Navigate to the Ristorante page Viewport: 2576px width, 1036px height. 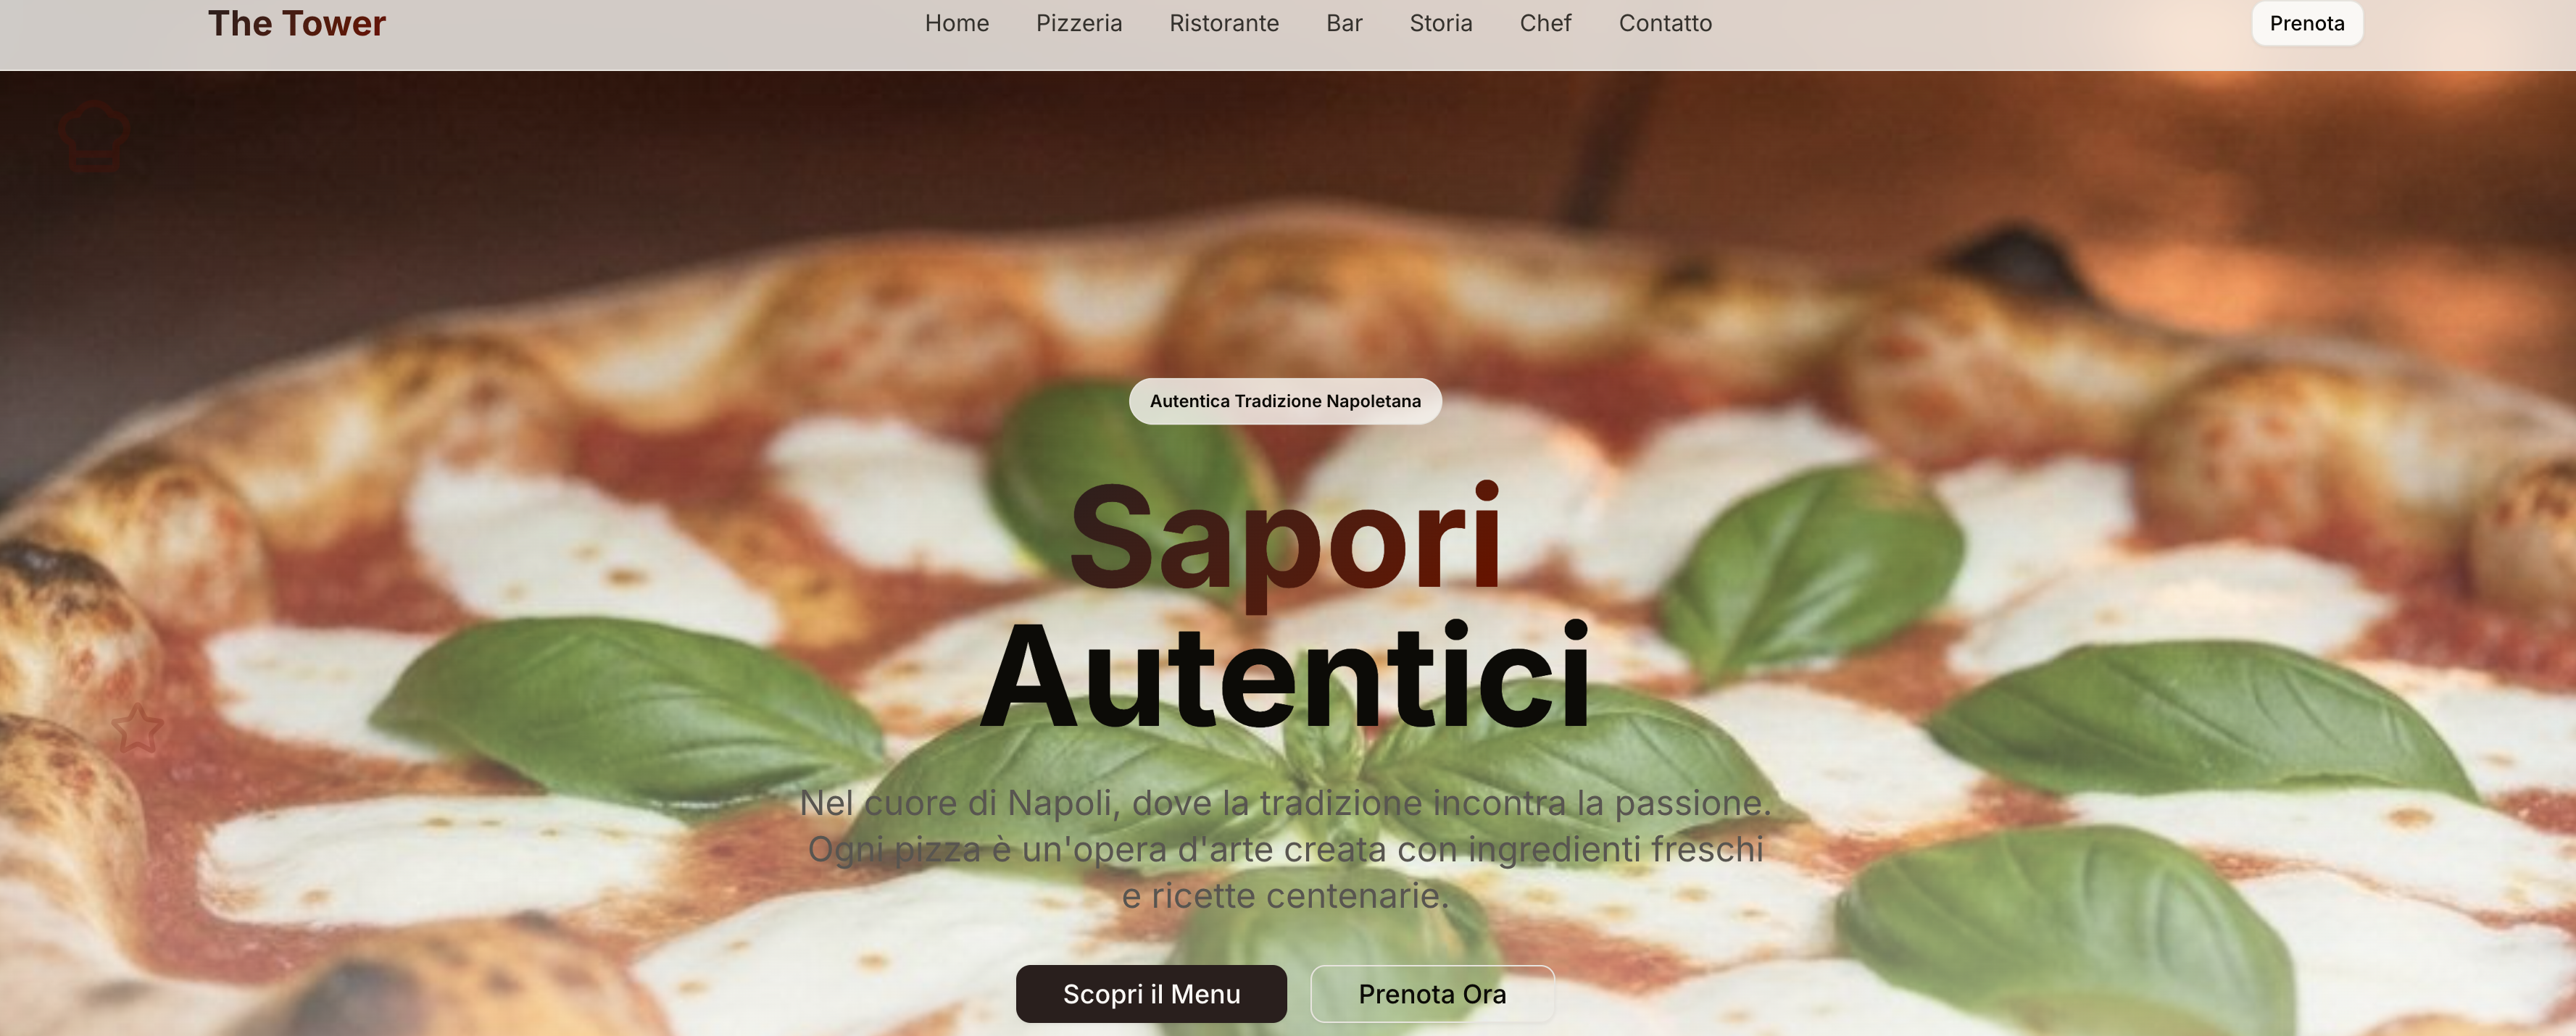[x=1224, y=23]
